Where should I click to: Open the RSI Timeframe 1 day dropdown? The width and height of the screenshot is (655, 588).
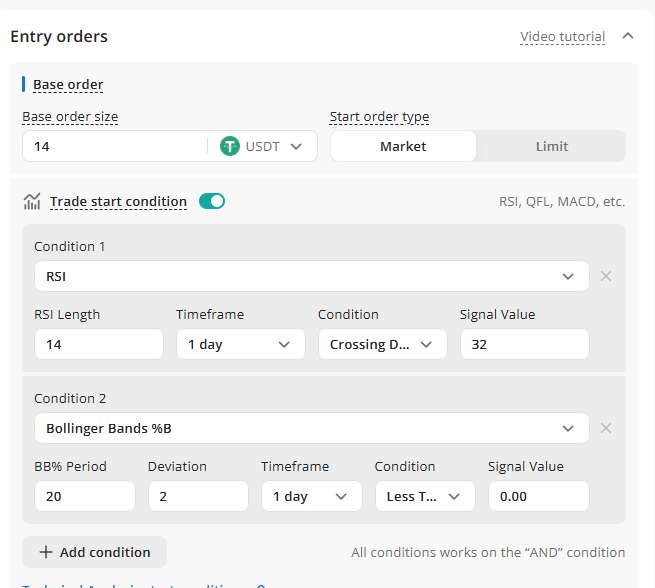[x=240, y=344]
